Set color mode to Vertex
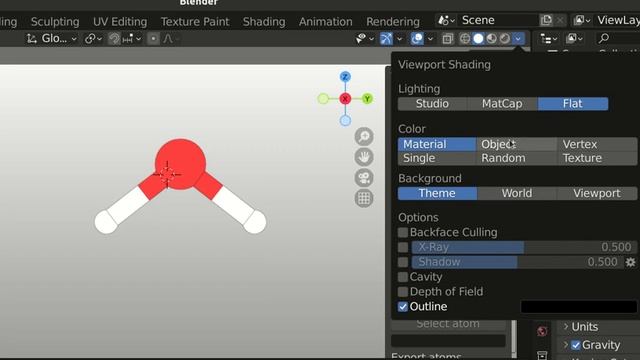The width and height of the screenshot is (640, 360). [597, 144]
